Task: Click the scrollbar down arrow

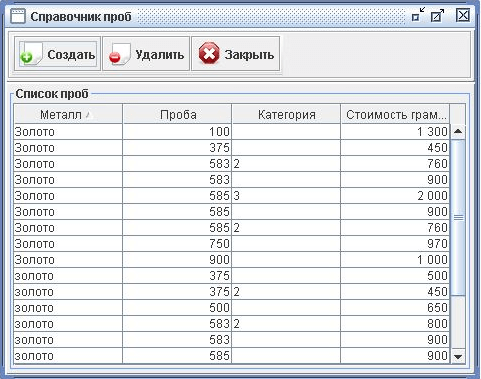Action: click(x=458, y=356)
